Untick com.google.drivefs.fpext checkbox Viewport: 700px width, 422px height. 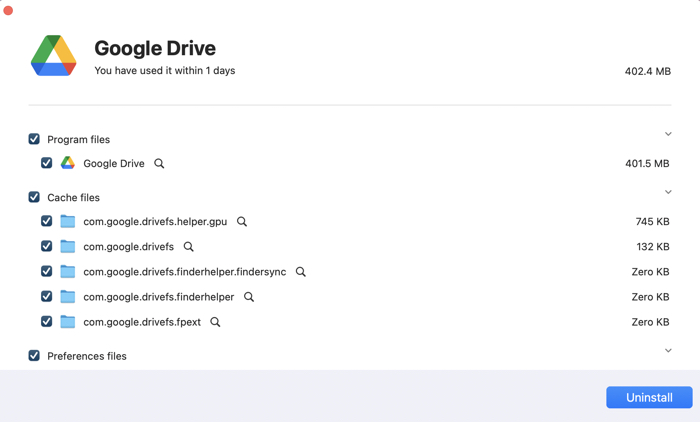[x=47, y=322]
